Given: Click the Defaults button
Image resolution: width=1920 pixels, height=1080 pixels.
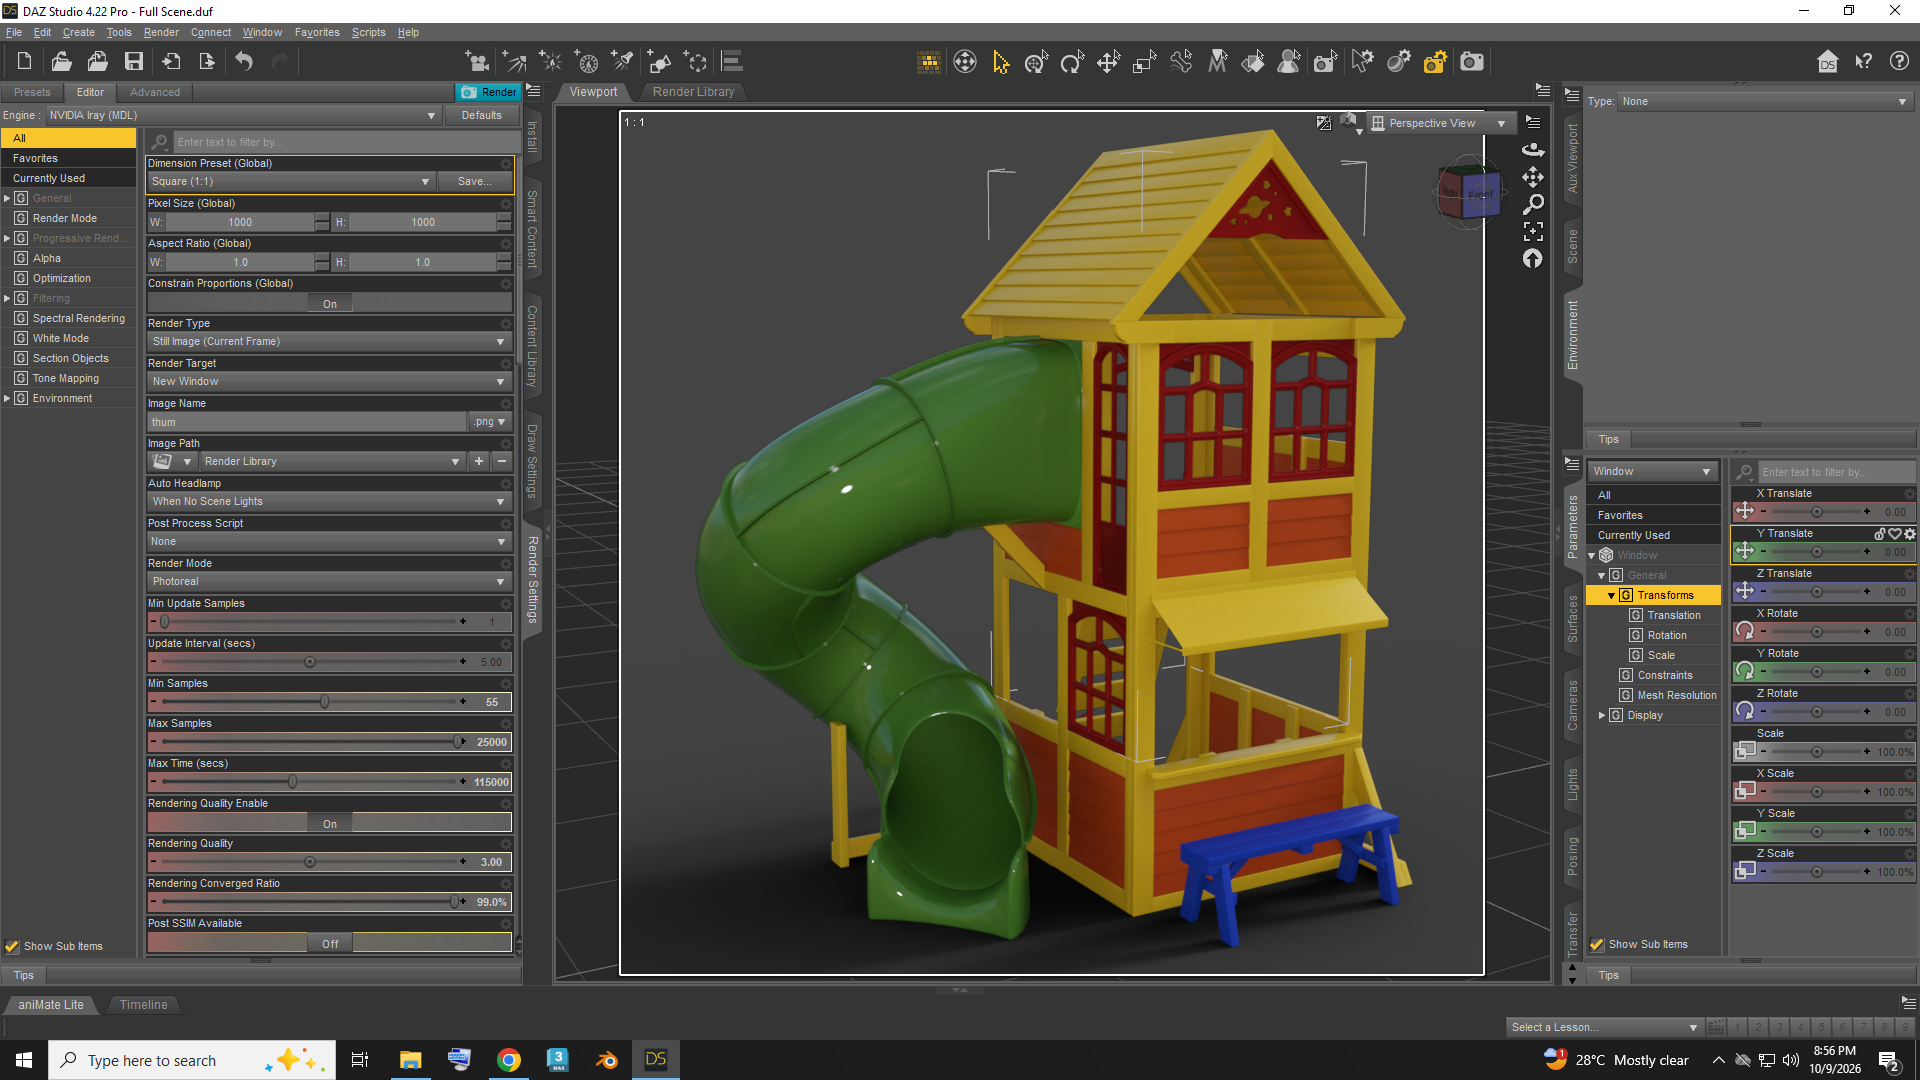Looking at the screenshot, I should pos(481,115).
